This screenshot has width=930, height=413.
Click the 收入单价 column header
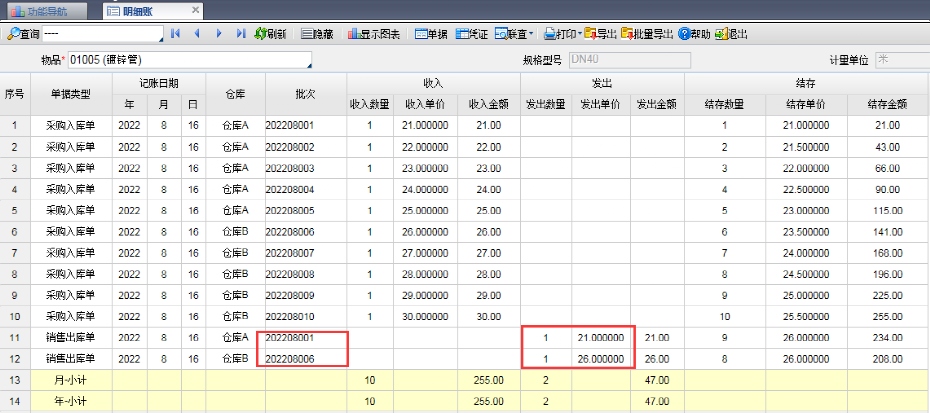tap(425, 104)
